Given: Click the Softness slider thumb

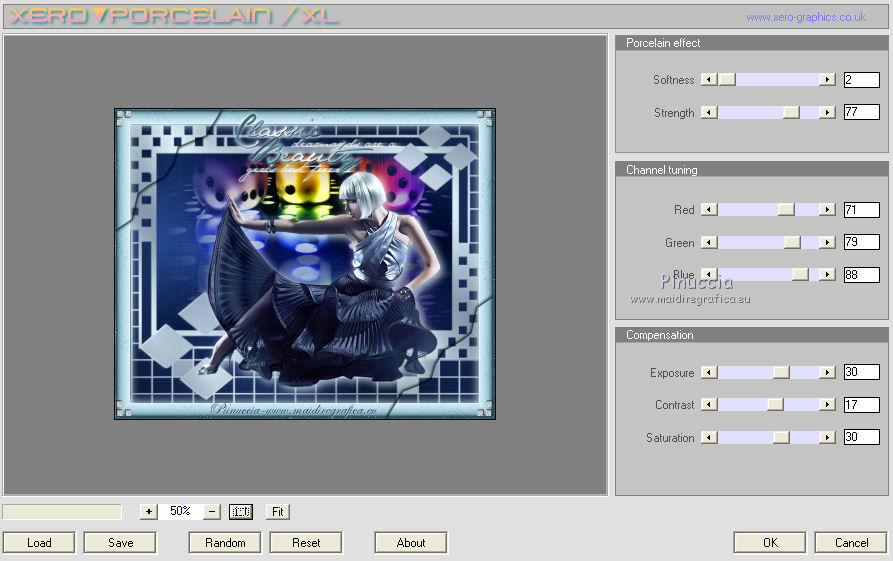Looking at the screenshot, I should (727, 80).
